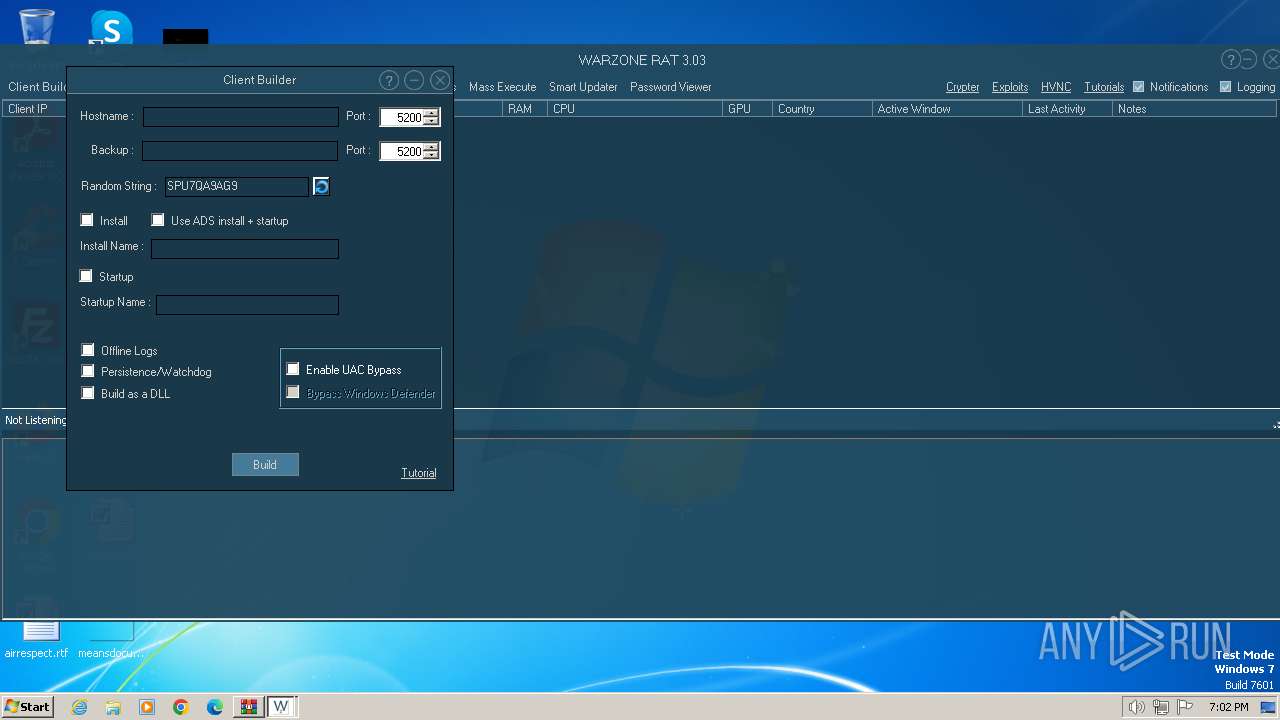Viewport: 1280px width, 720px height.
Task: Close the Client Builder dialog
Action: 440,80
